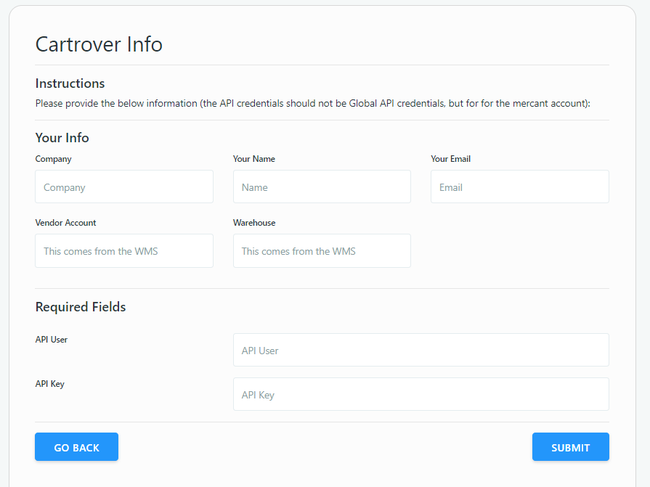The height and width of the screenshot is (487, 650).
Task: Click the Cartrover Info heading
Action: [99, 44]
